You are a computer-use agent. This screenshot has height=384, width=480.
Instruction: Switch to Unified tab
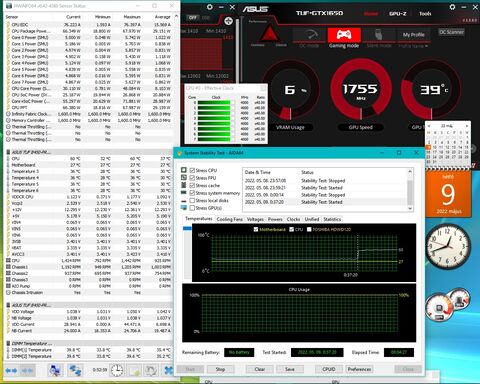click(312, 219)
